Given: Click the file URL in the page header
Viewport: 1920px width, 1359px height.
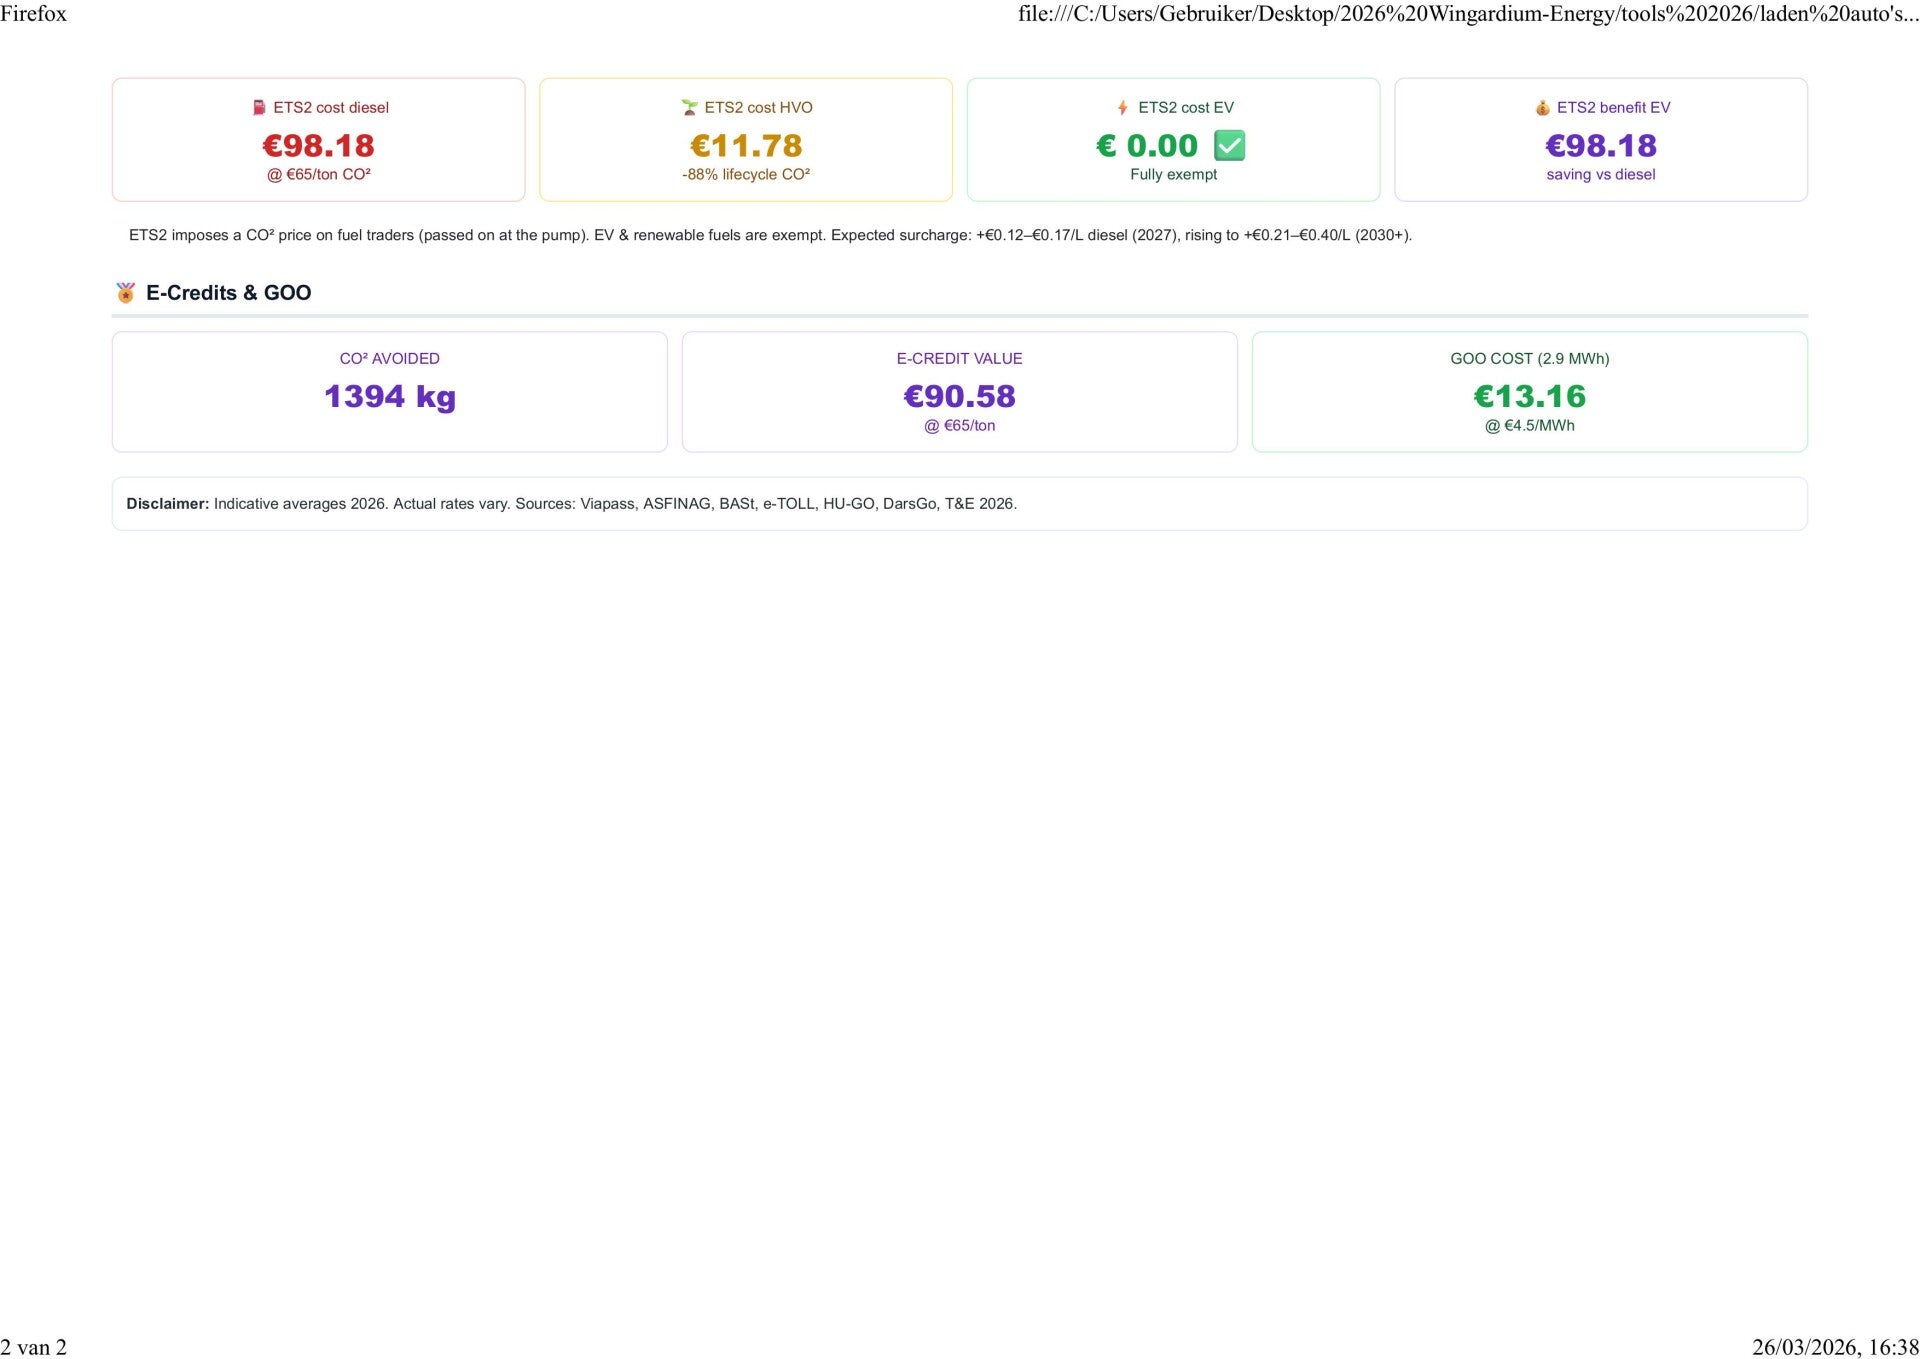Looking at the screenshot, I should coord(1467,14).
